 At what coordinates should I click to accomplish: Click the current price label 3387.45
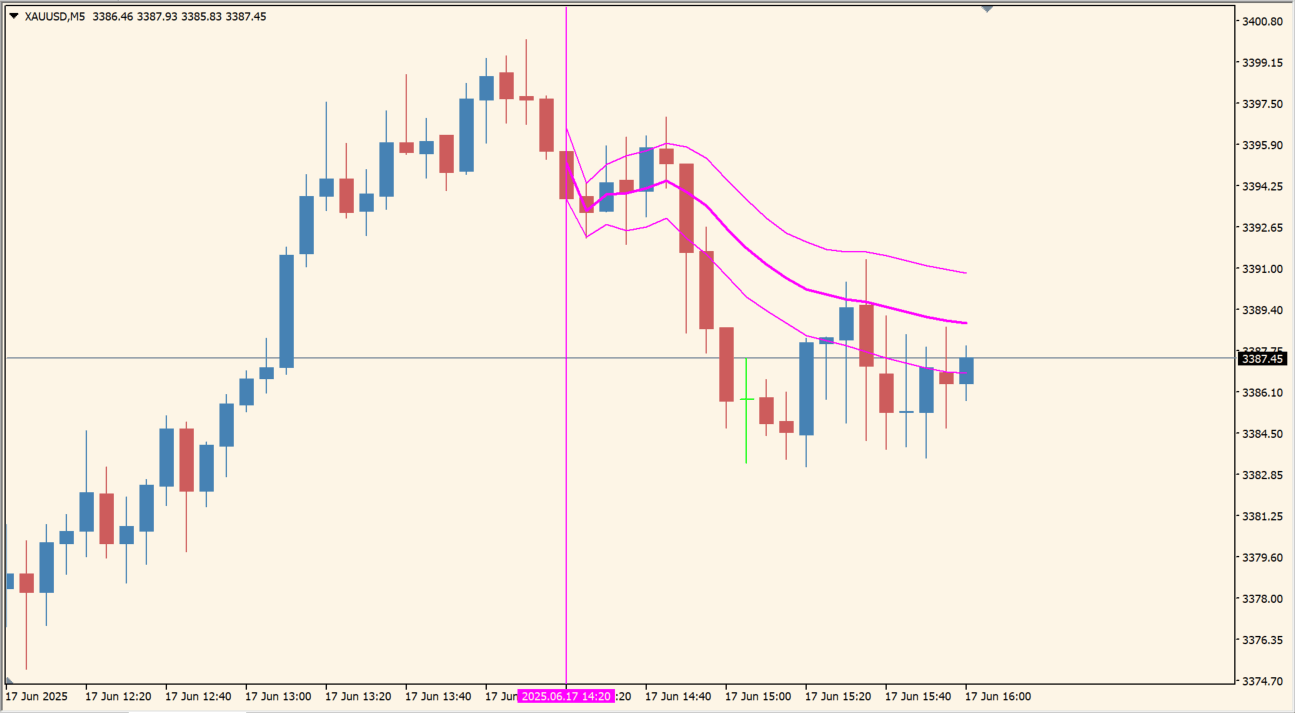coord(1262,358)
